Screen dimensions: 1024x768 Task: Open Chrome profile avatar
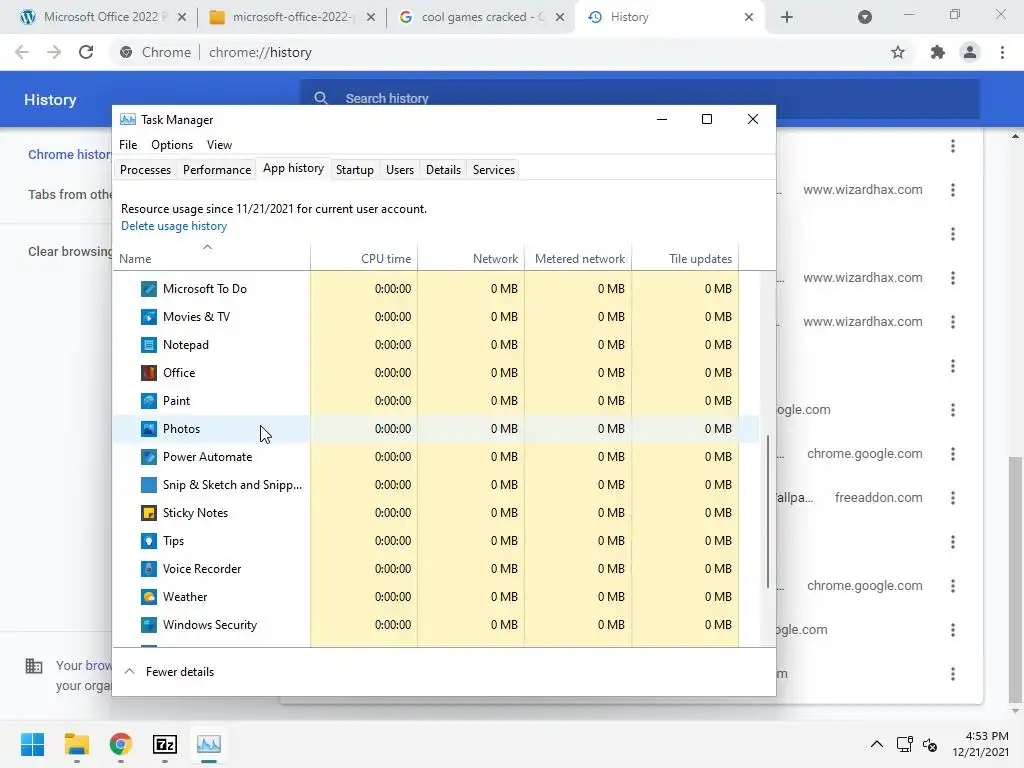point(970,52)
